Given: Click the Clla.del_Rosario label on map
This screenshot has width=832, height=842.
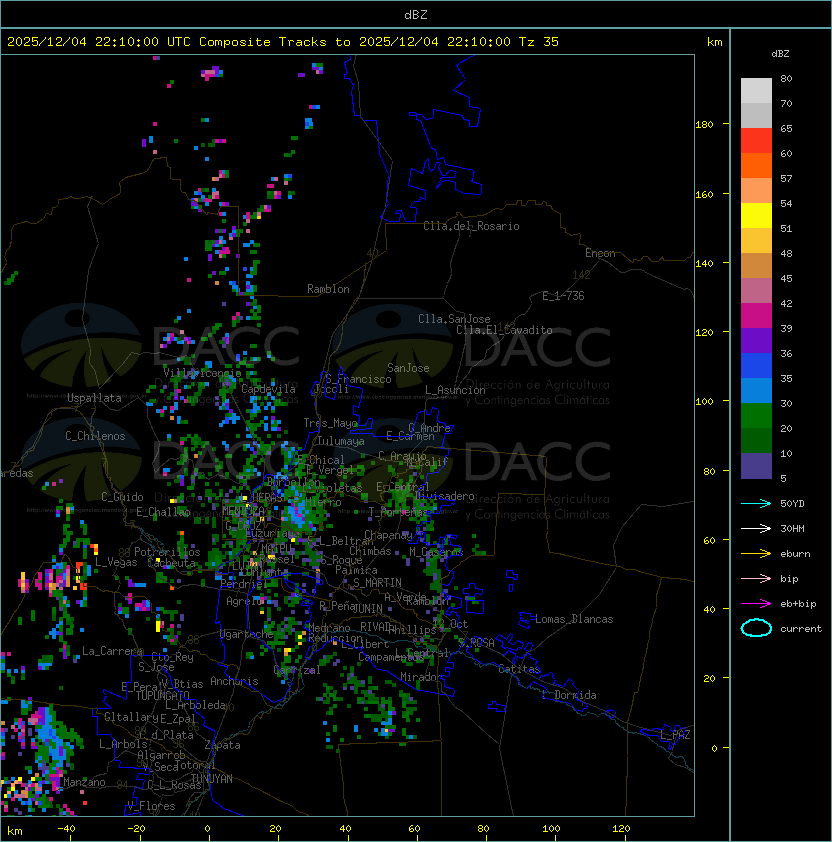Looking at the screenshot, I should (x=471, y=226).
